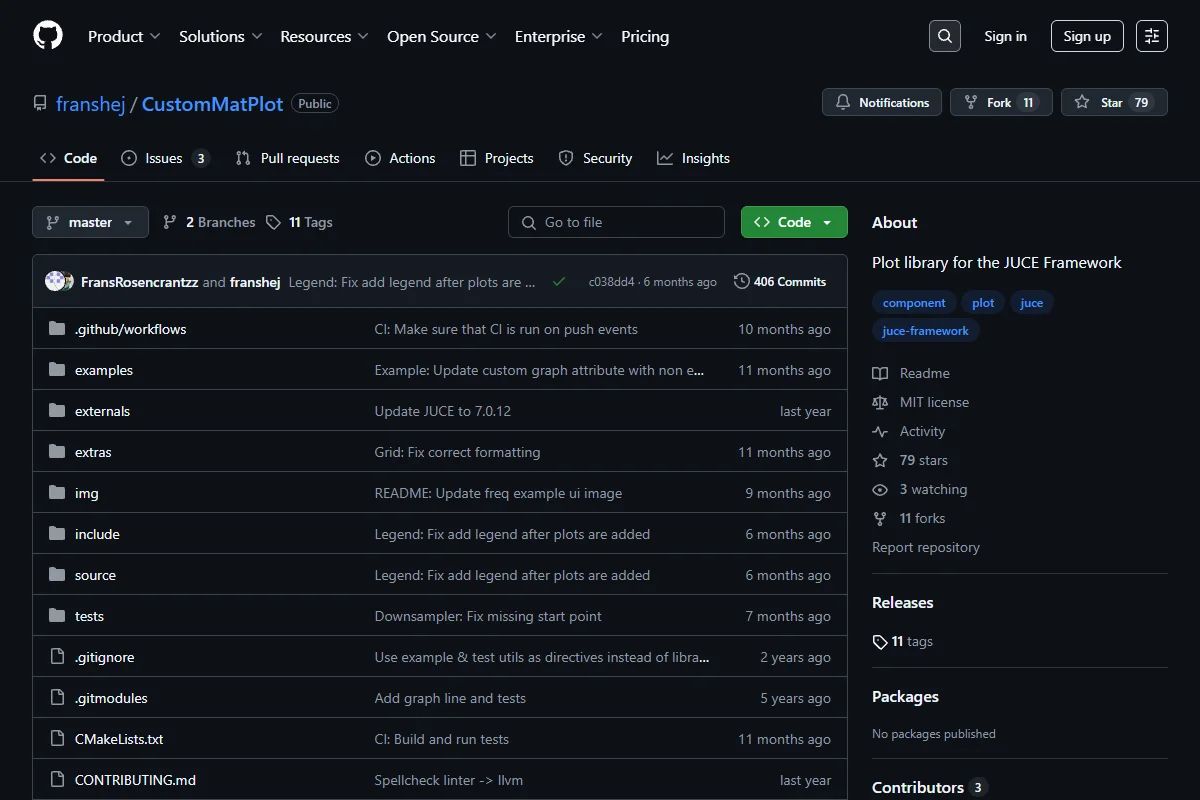The width and height of the screenshot is (1200, 800).
Task: Open the green Code dropdown button
Action: coord(794,222)
